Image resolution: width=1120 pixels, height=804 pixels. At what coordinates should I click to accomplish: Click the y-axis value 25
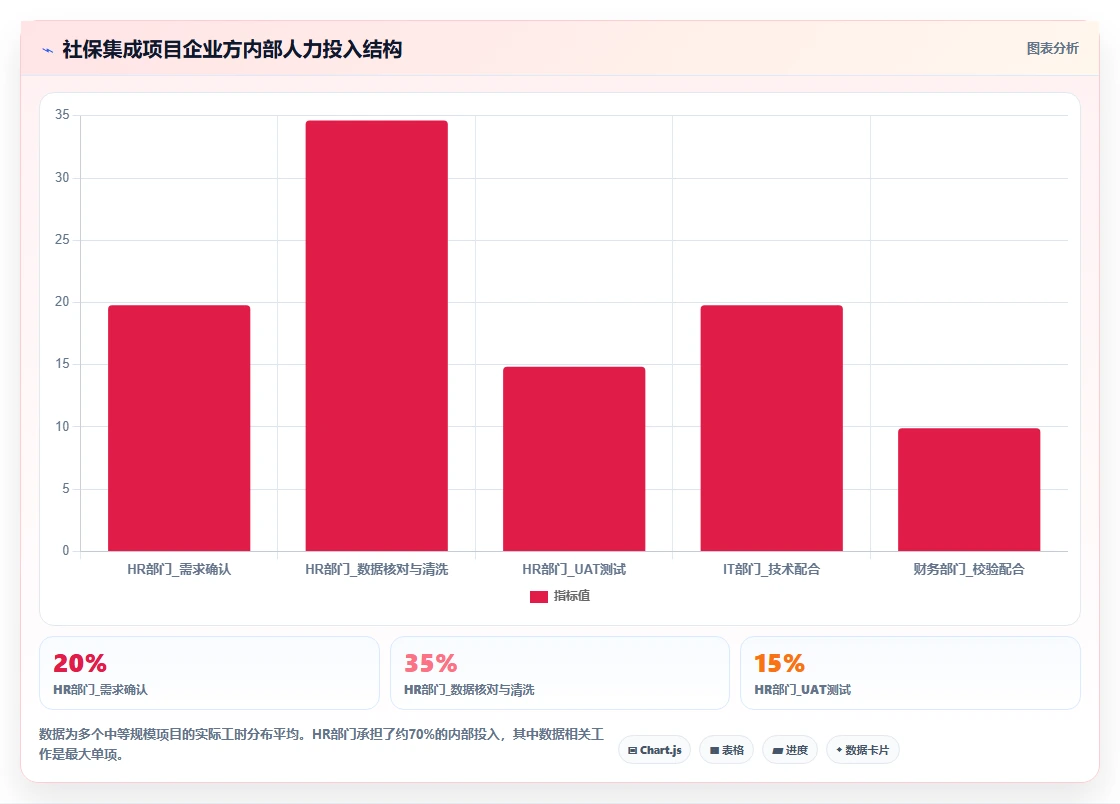[62, 240]
